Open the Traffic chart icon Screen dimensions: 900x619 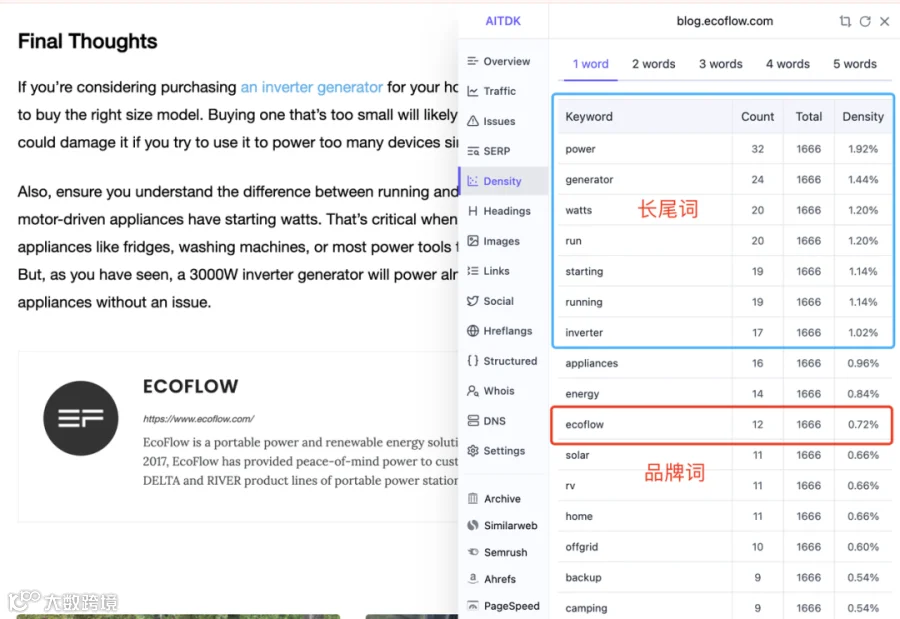click(472, 91)
